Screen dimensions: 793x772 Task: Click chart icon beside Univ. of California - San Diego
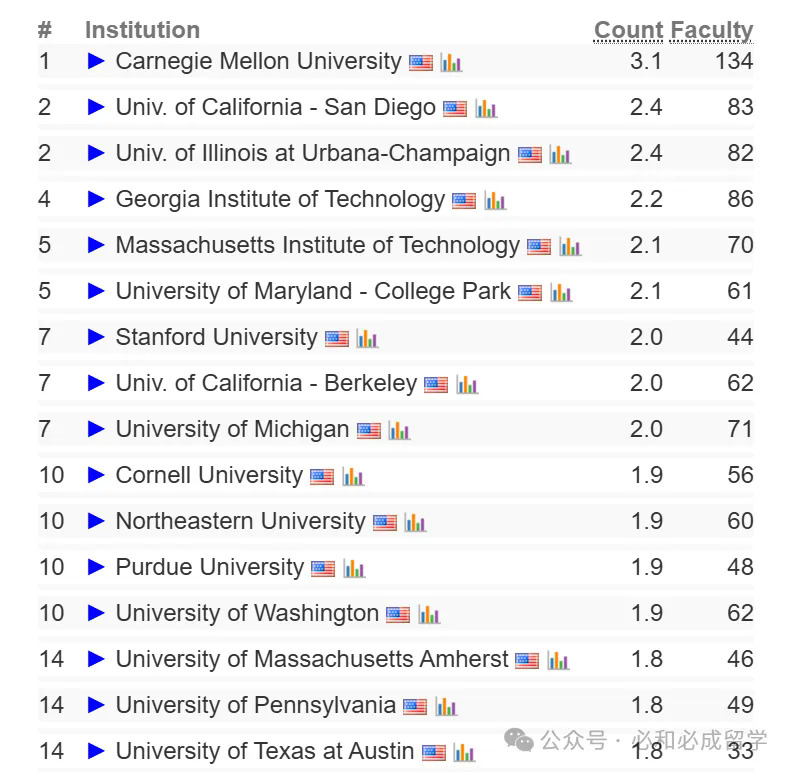486,109
